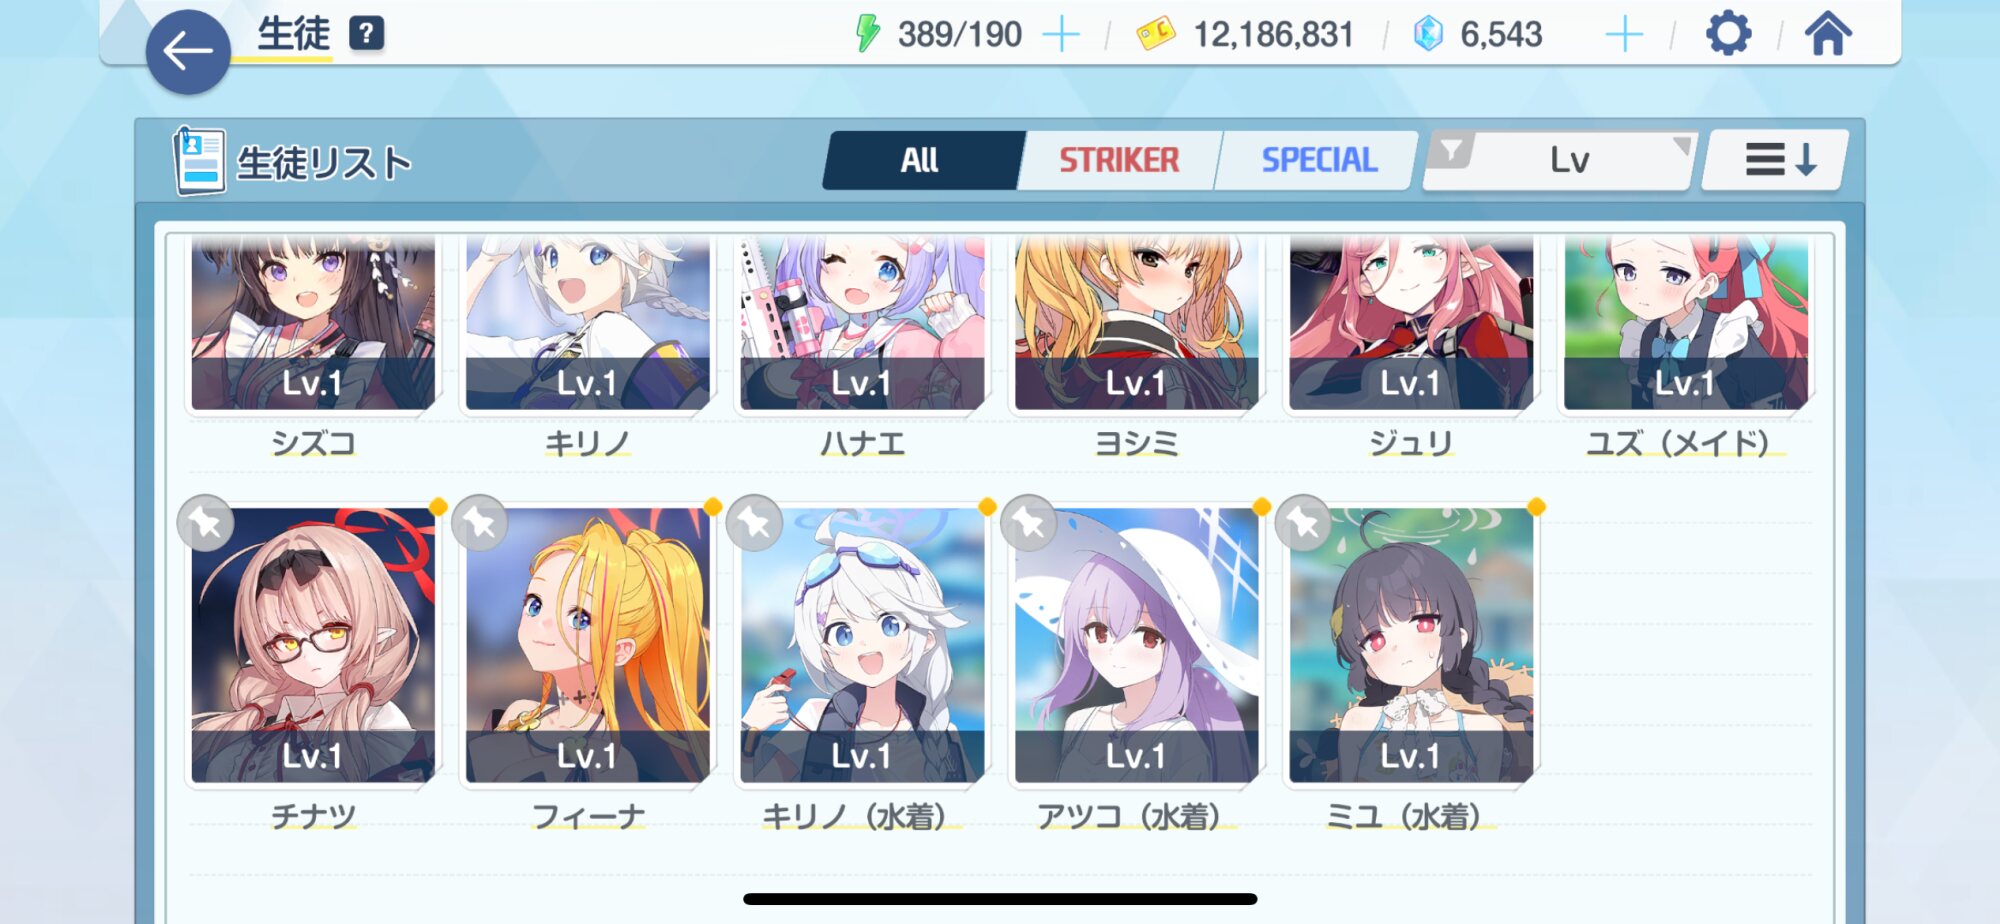Tap the back arrow button
The height and width of the screenshot is (924, 2000).
[x=188, y=52]
